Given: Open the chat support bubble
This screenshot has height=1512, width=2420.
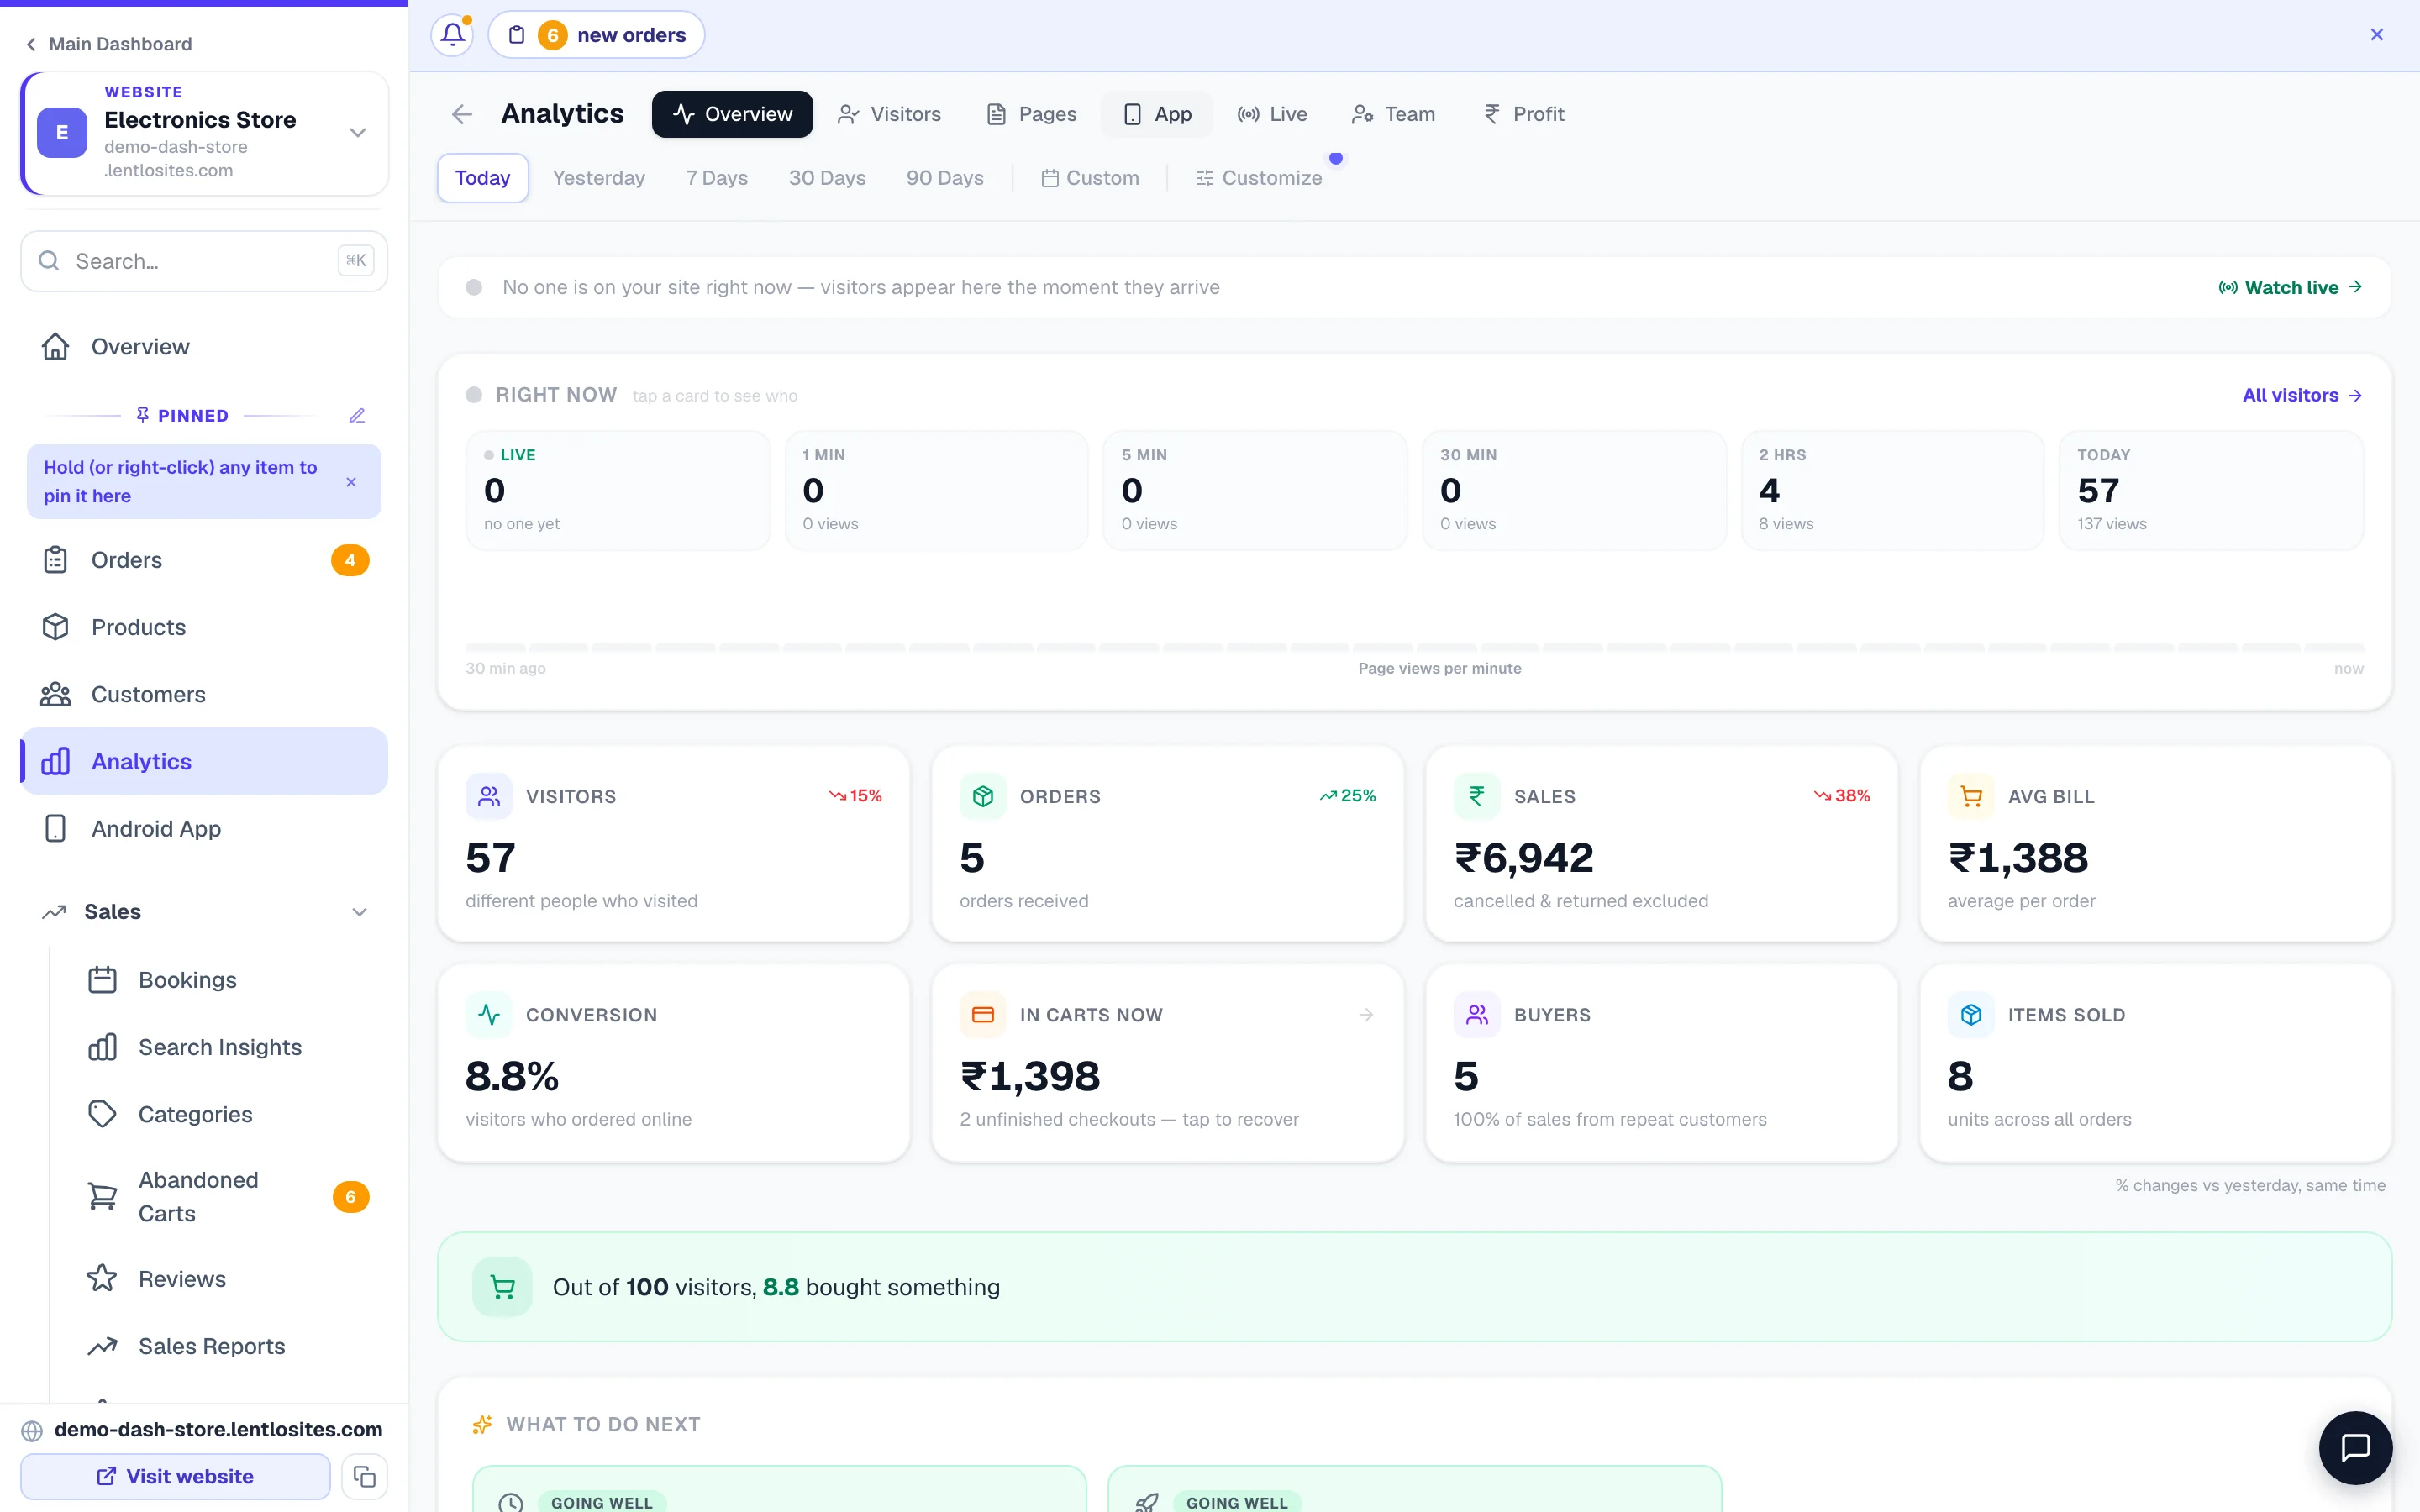Looking at the screenshot, I should point(2355,1447).
